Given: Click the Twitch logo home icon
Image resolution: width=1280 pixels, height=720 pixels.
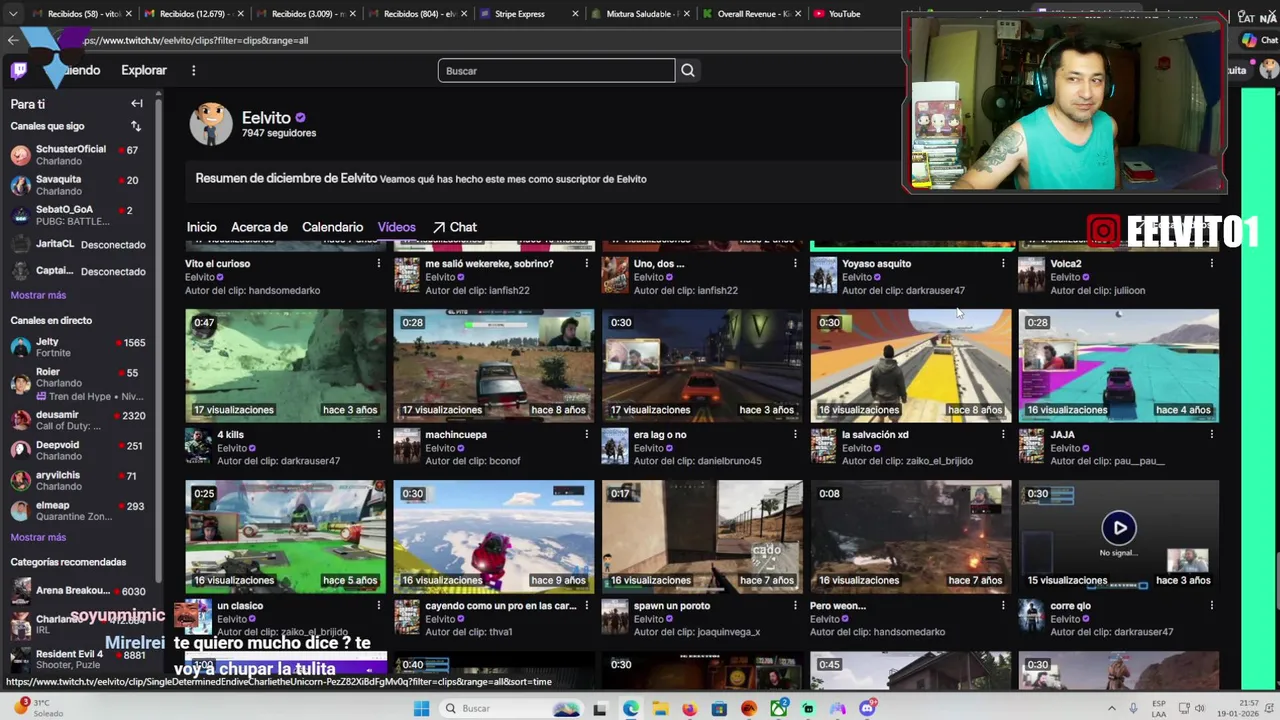Looking at the screenshot, I should pyautogui.click(x=19, y=70).
